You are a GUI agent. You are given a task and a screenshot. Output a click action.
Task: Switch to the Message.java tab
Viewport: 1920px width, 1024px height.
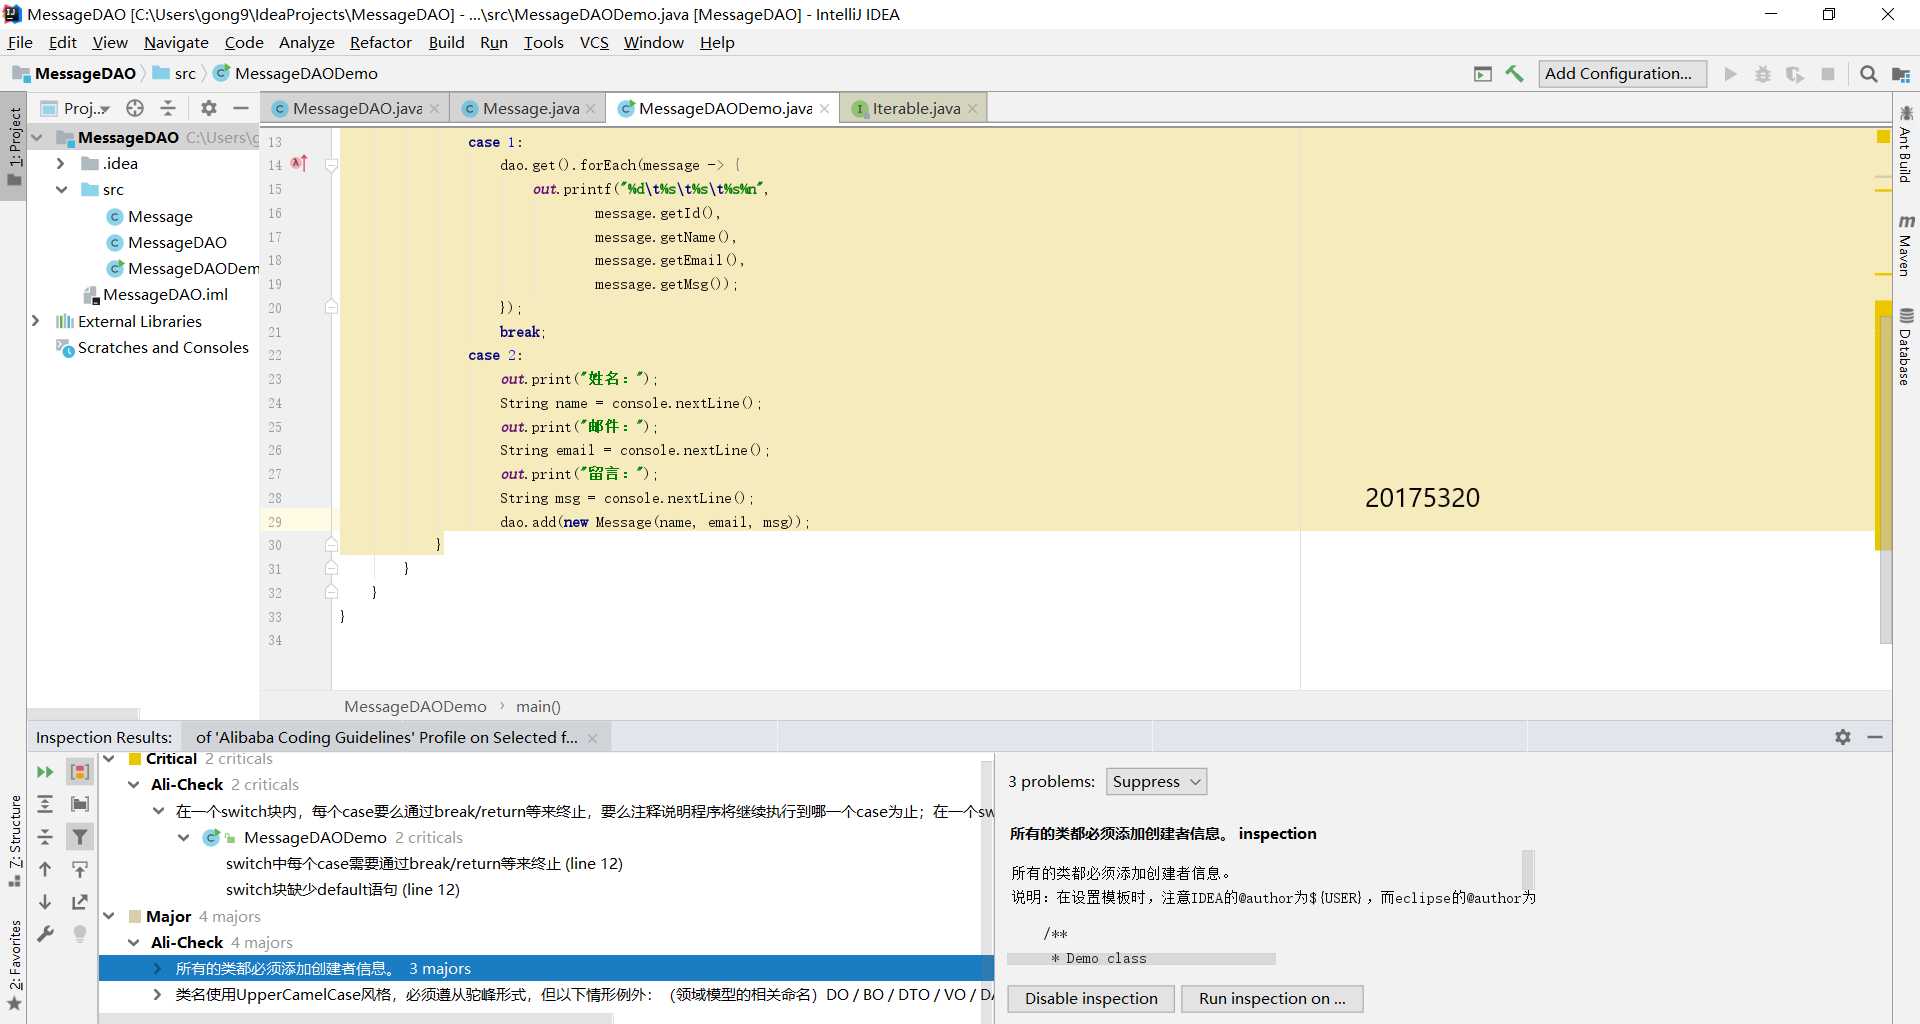[x=530, y=108]
